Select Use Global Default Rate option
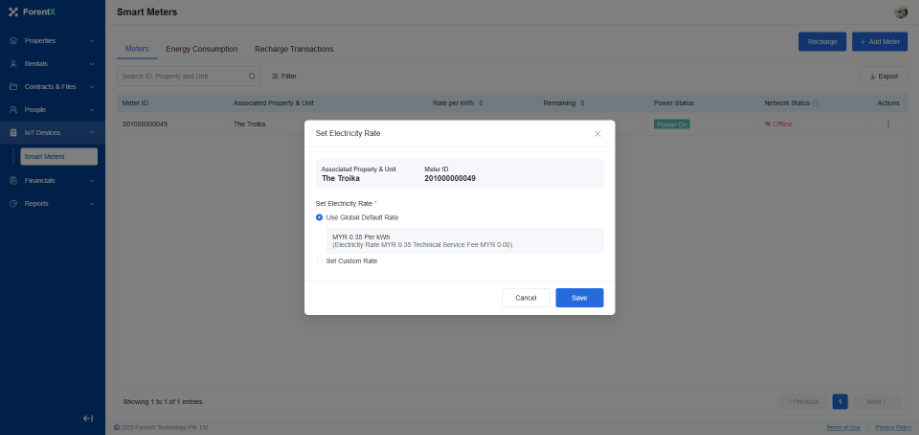 [x=319, y=217]
